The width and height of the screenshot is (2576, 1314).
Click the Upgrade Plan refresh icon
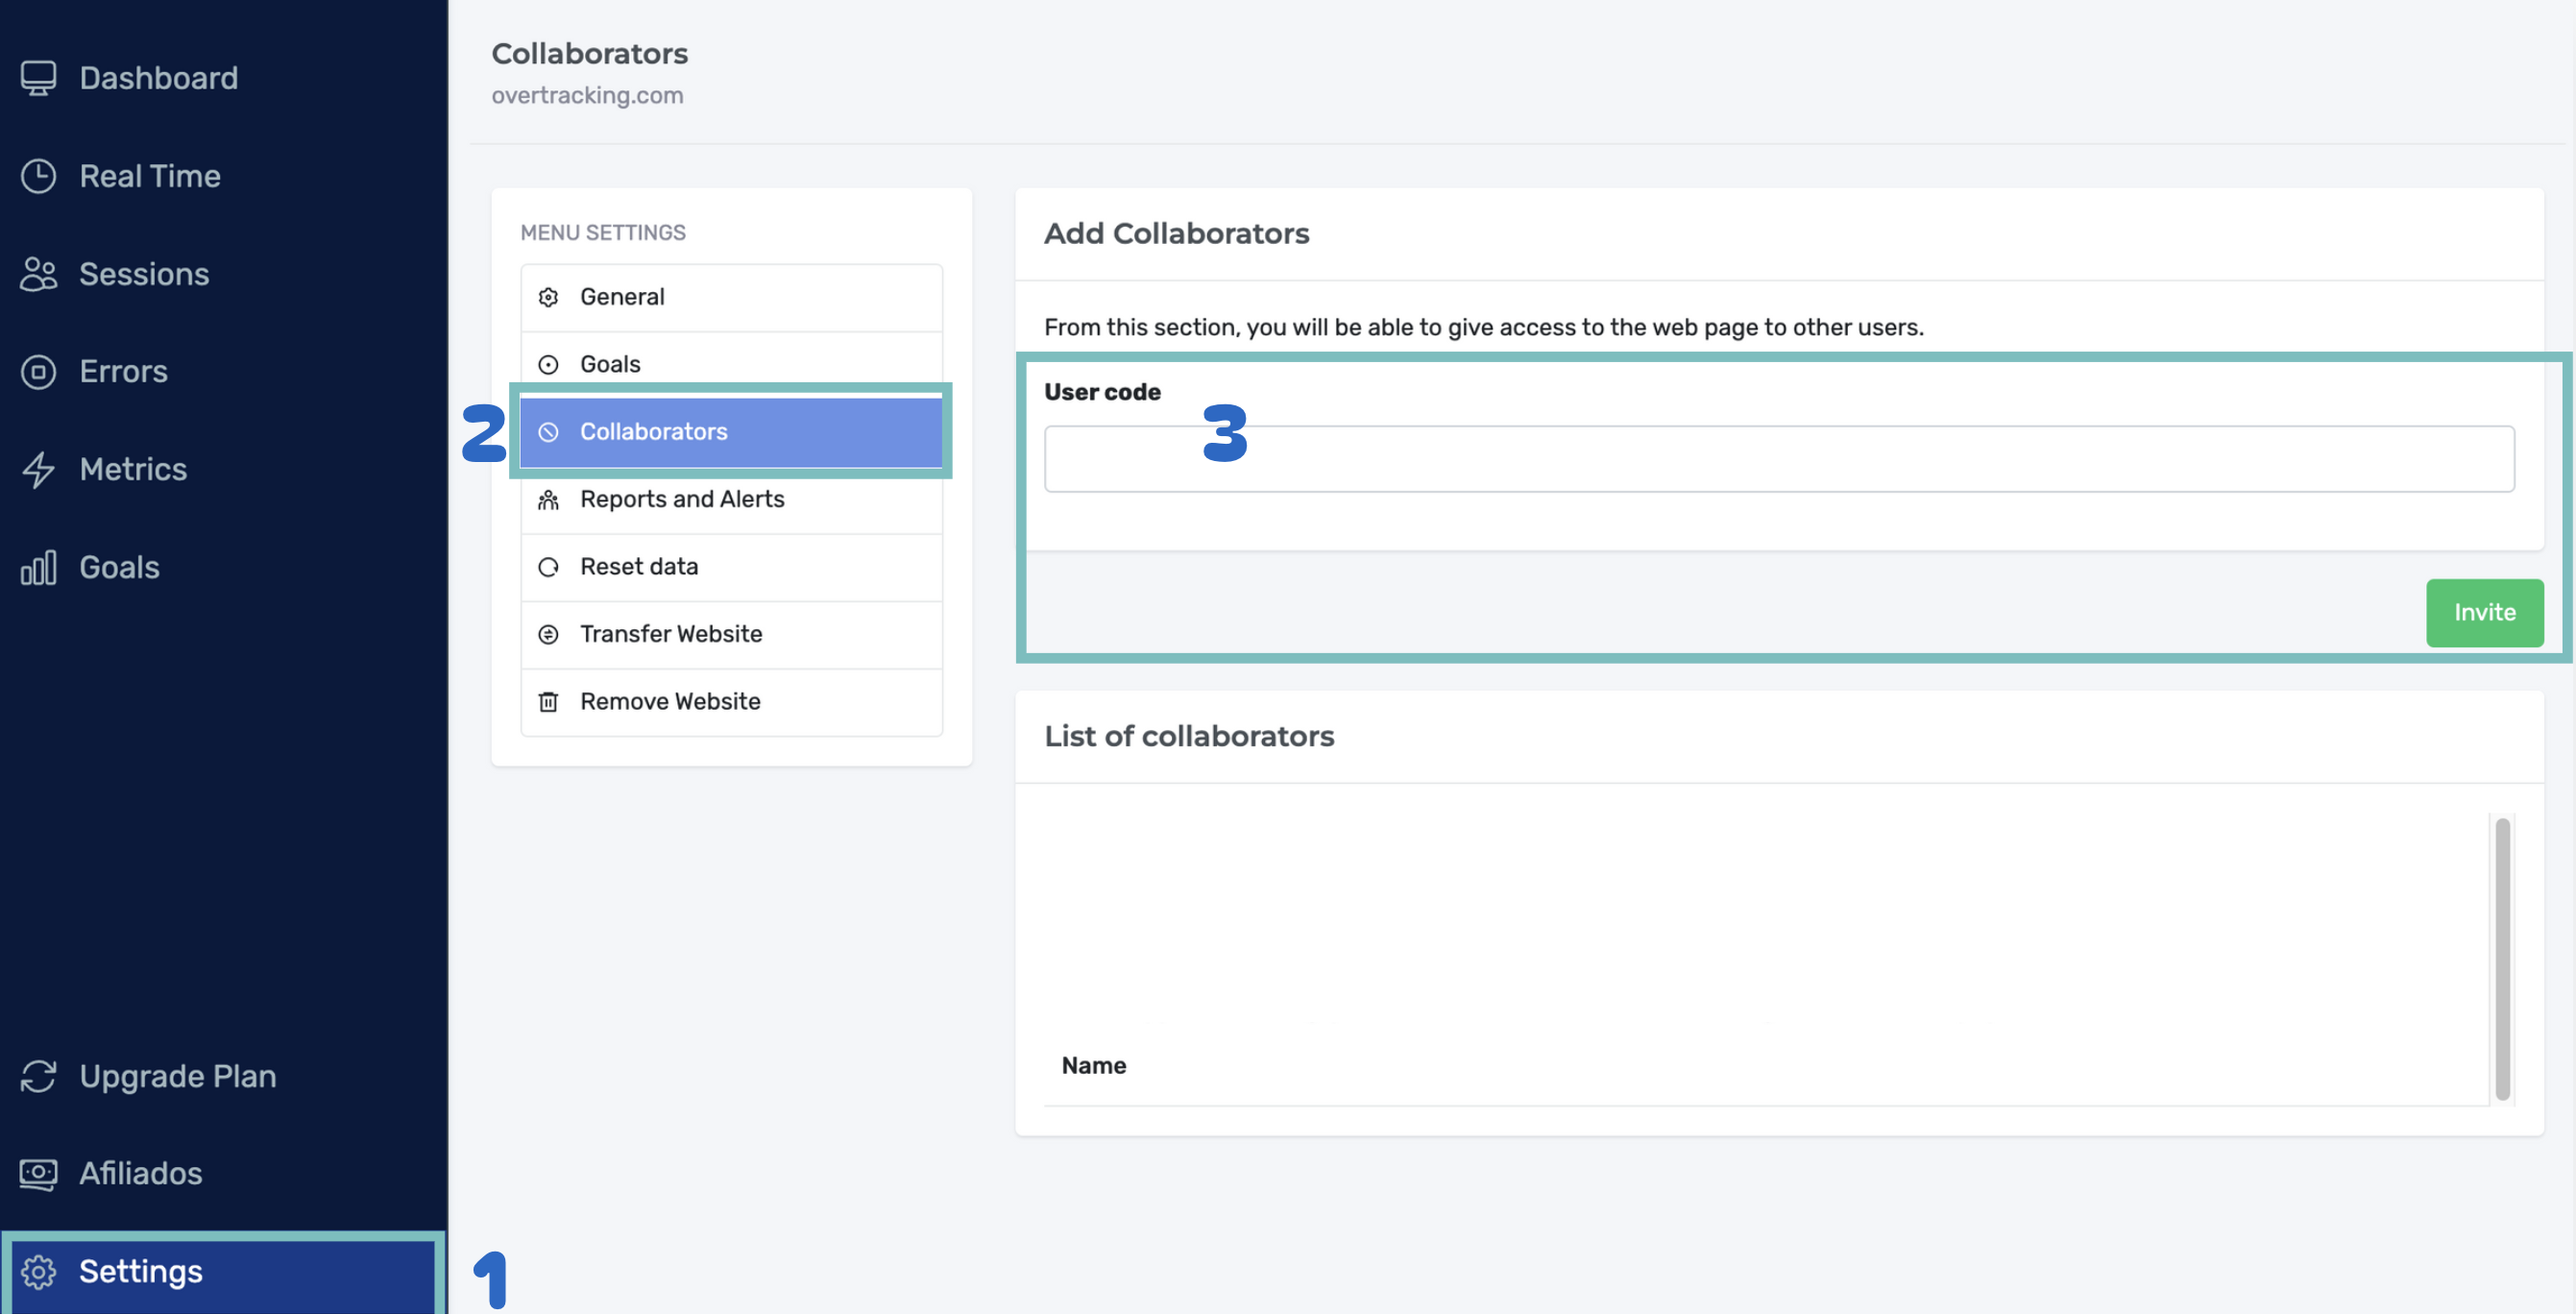pos(38,1076)
